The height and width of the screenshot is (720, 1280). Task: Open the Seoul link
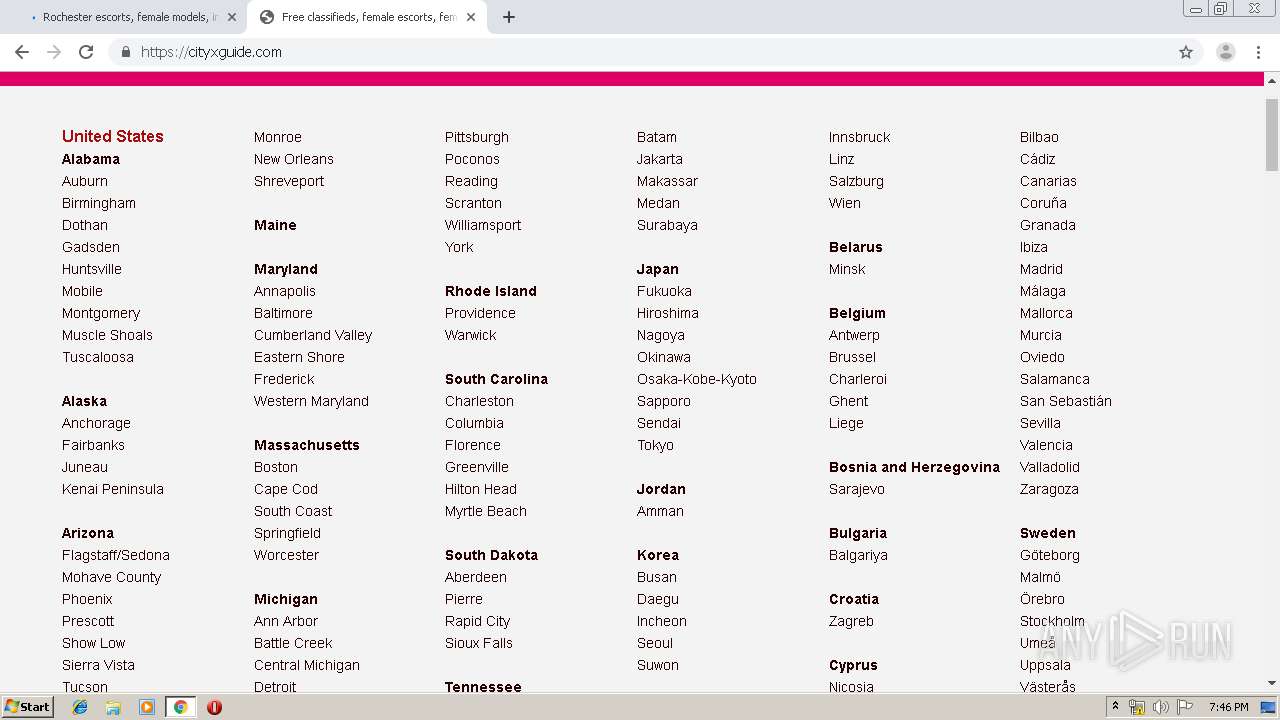655,643
